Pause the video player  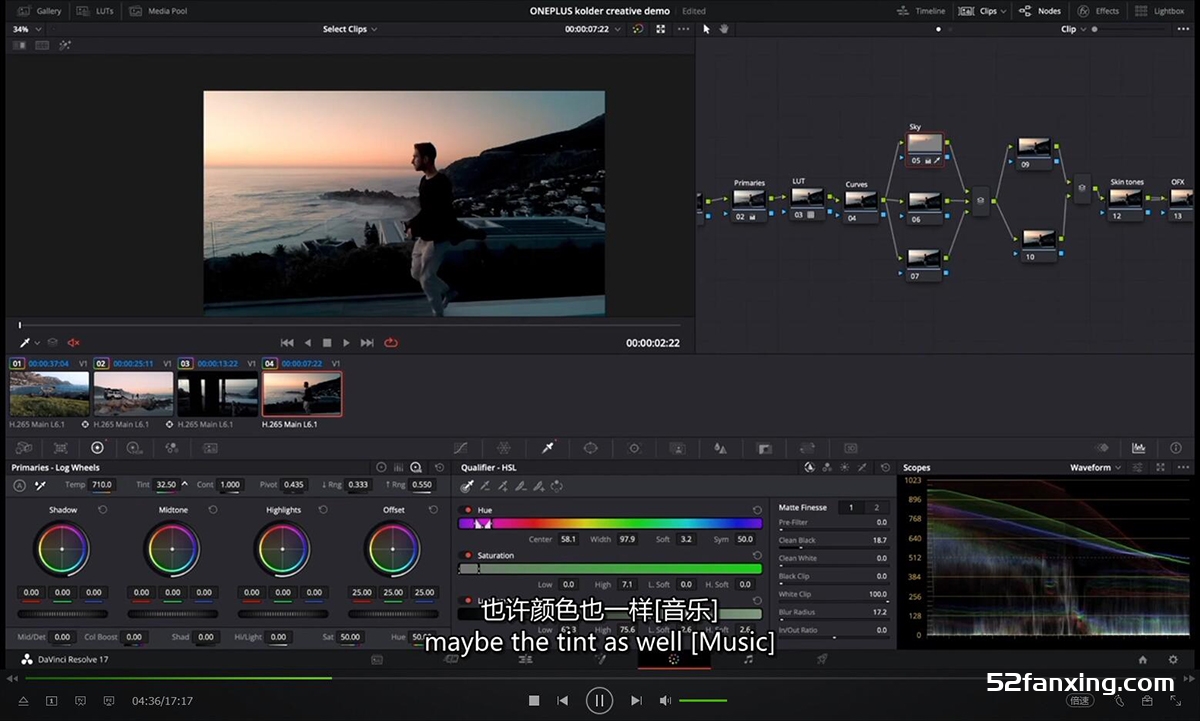[x=599, y=701]
